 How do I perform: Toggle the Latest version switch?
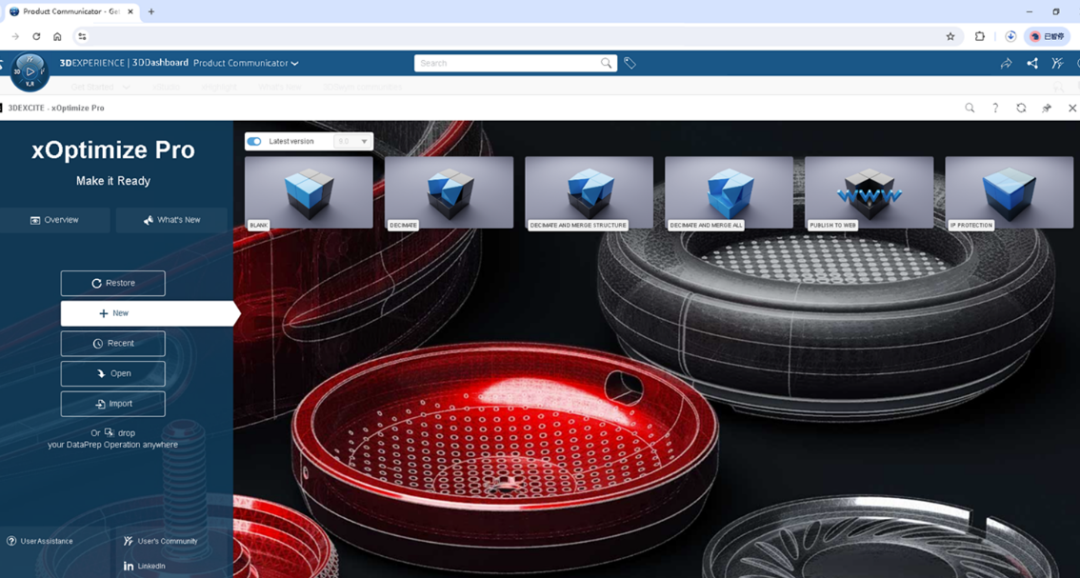pos(254,141)
